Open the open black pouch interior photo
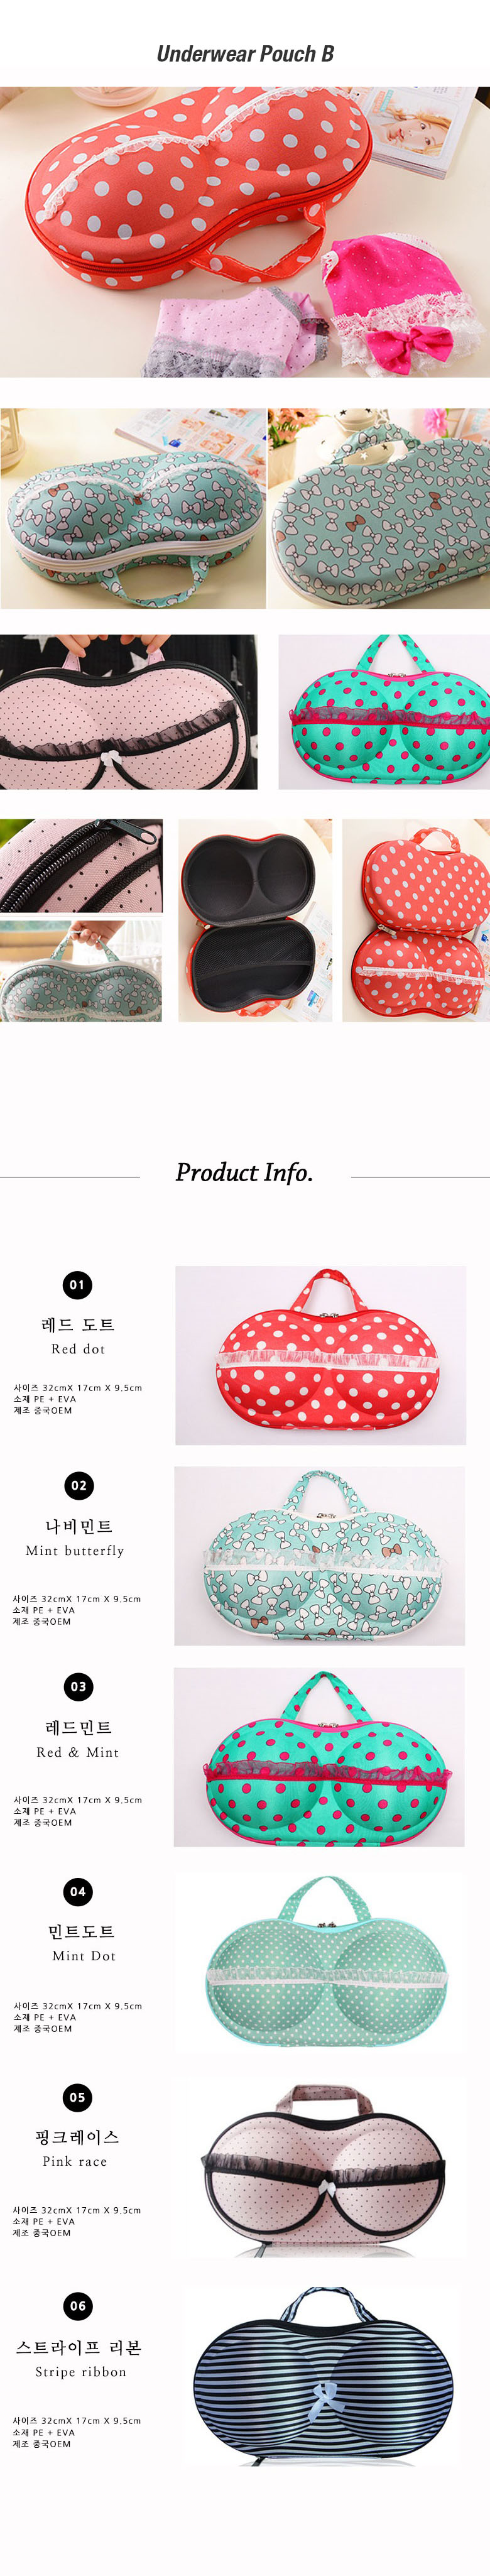Screen dimensions: 490x2576 click(x=255, y=921)
